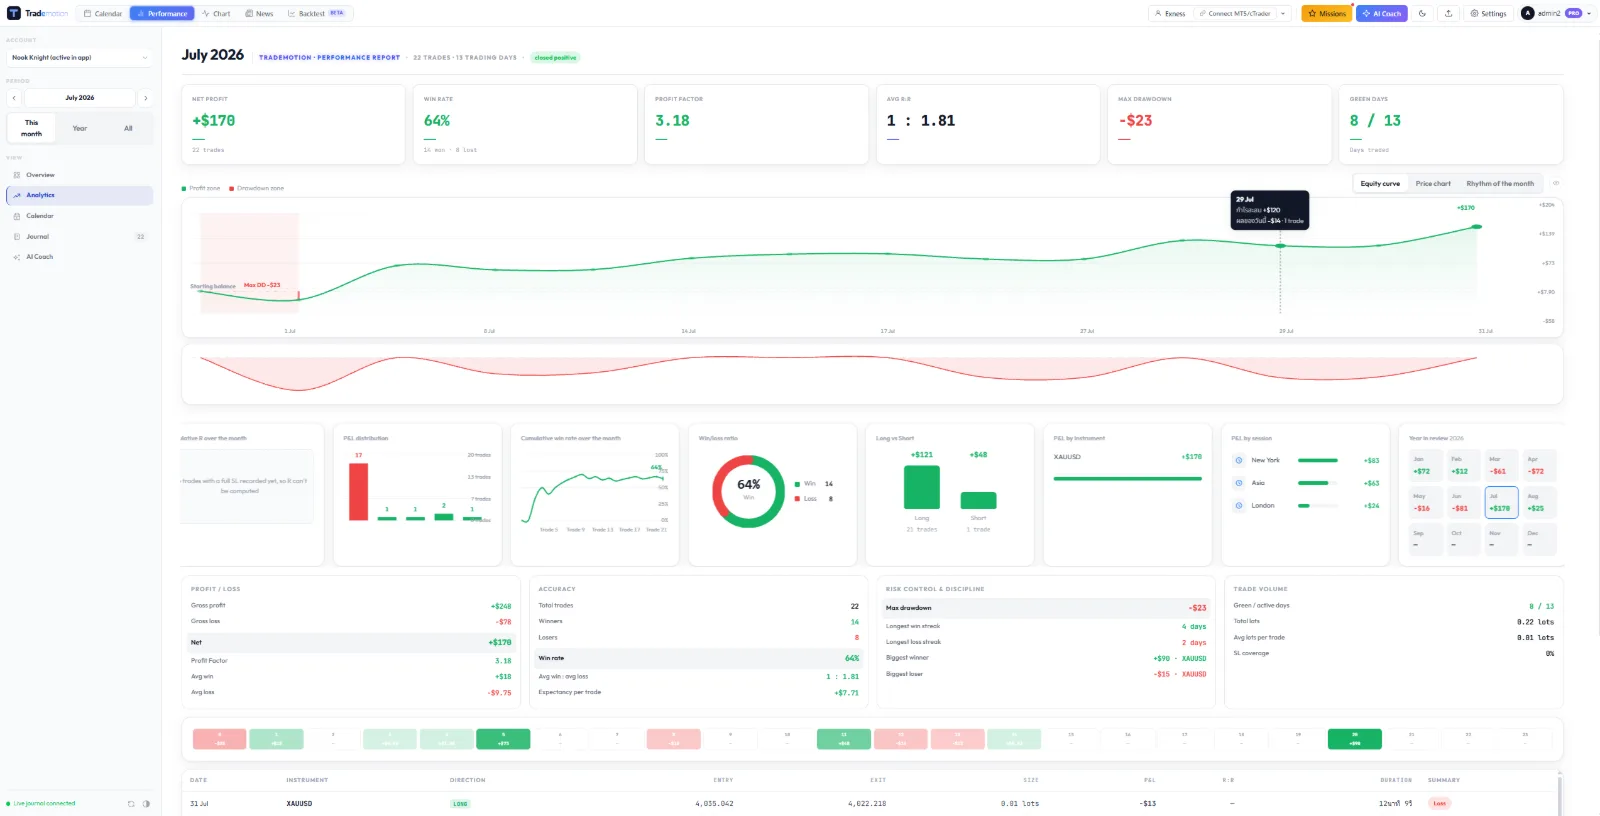Click the clock icon beside Asia session
Image resolution: width=1600 pixels, height=816 pixels.
(x=1239, y=483)
